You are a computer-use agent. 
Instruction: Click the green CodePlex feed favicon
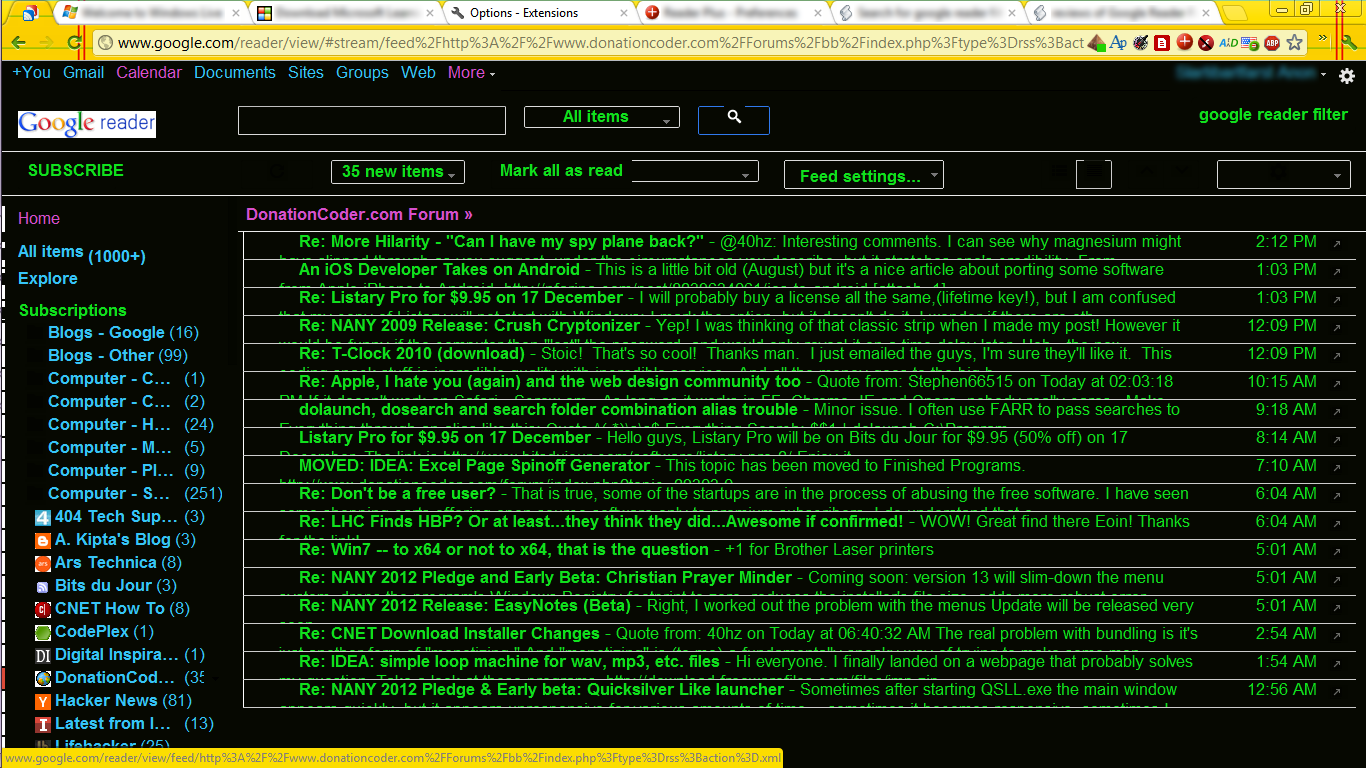coord(43,632)
